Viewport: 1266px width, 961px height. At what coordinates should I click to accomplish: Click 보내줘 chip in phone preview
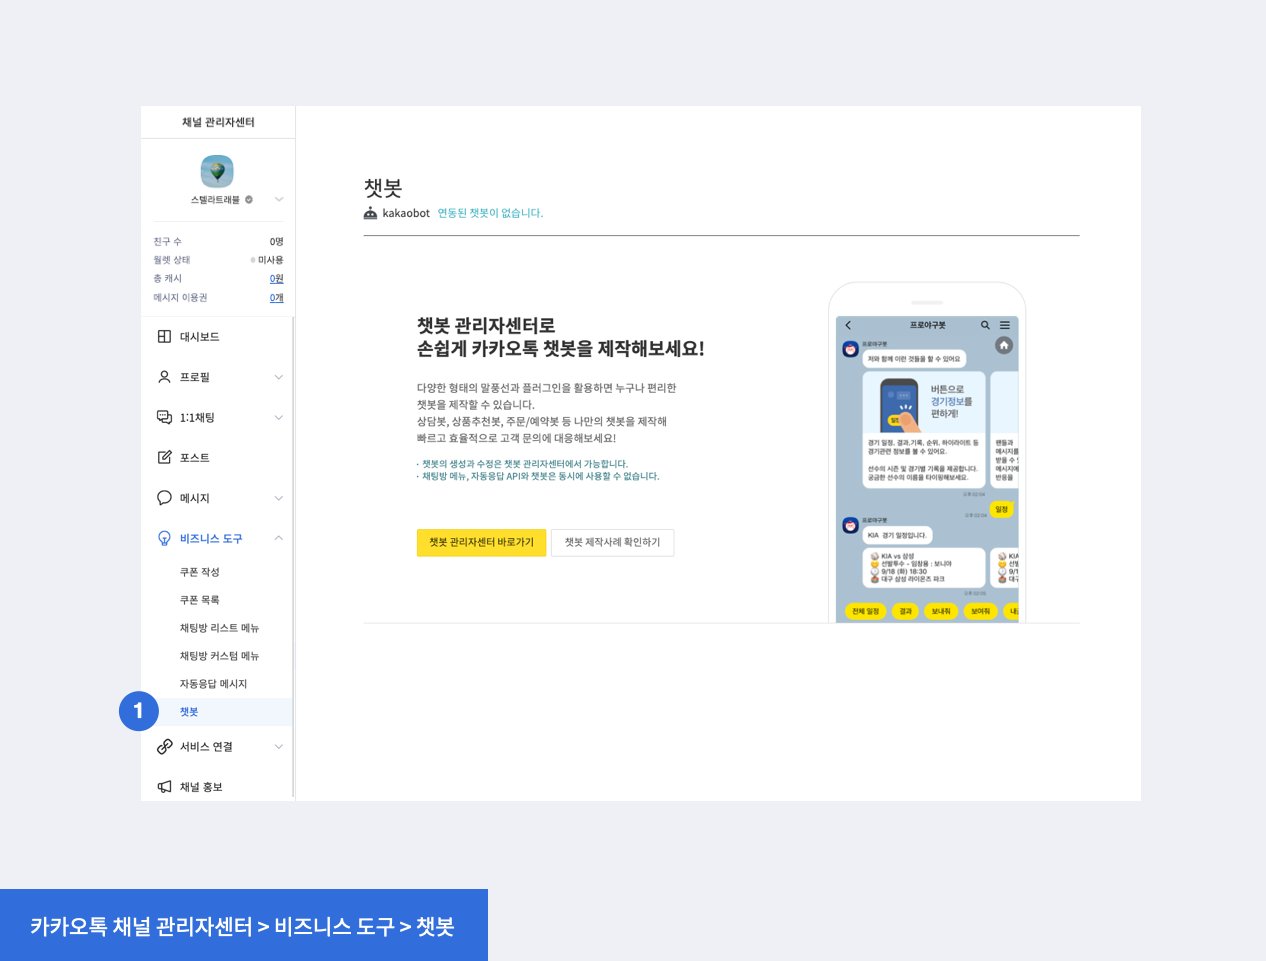(x=941, y=611)
